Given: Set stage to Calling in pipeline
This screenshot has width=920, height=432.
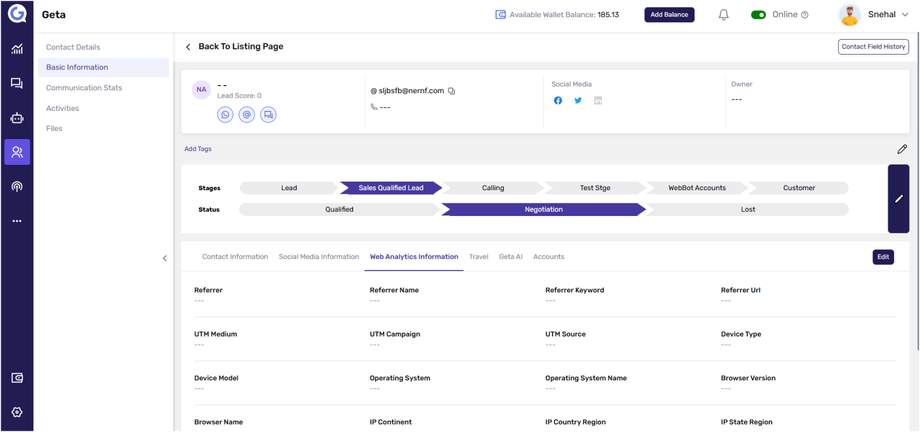Looking at the screenshot, I should pyautogui.click(x=493, y=188).
